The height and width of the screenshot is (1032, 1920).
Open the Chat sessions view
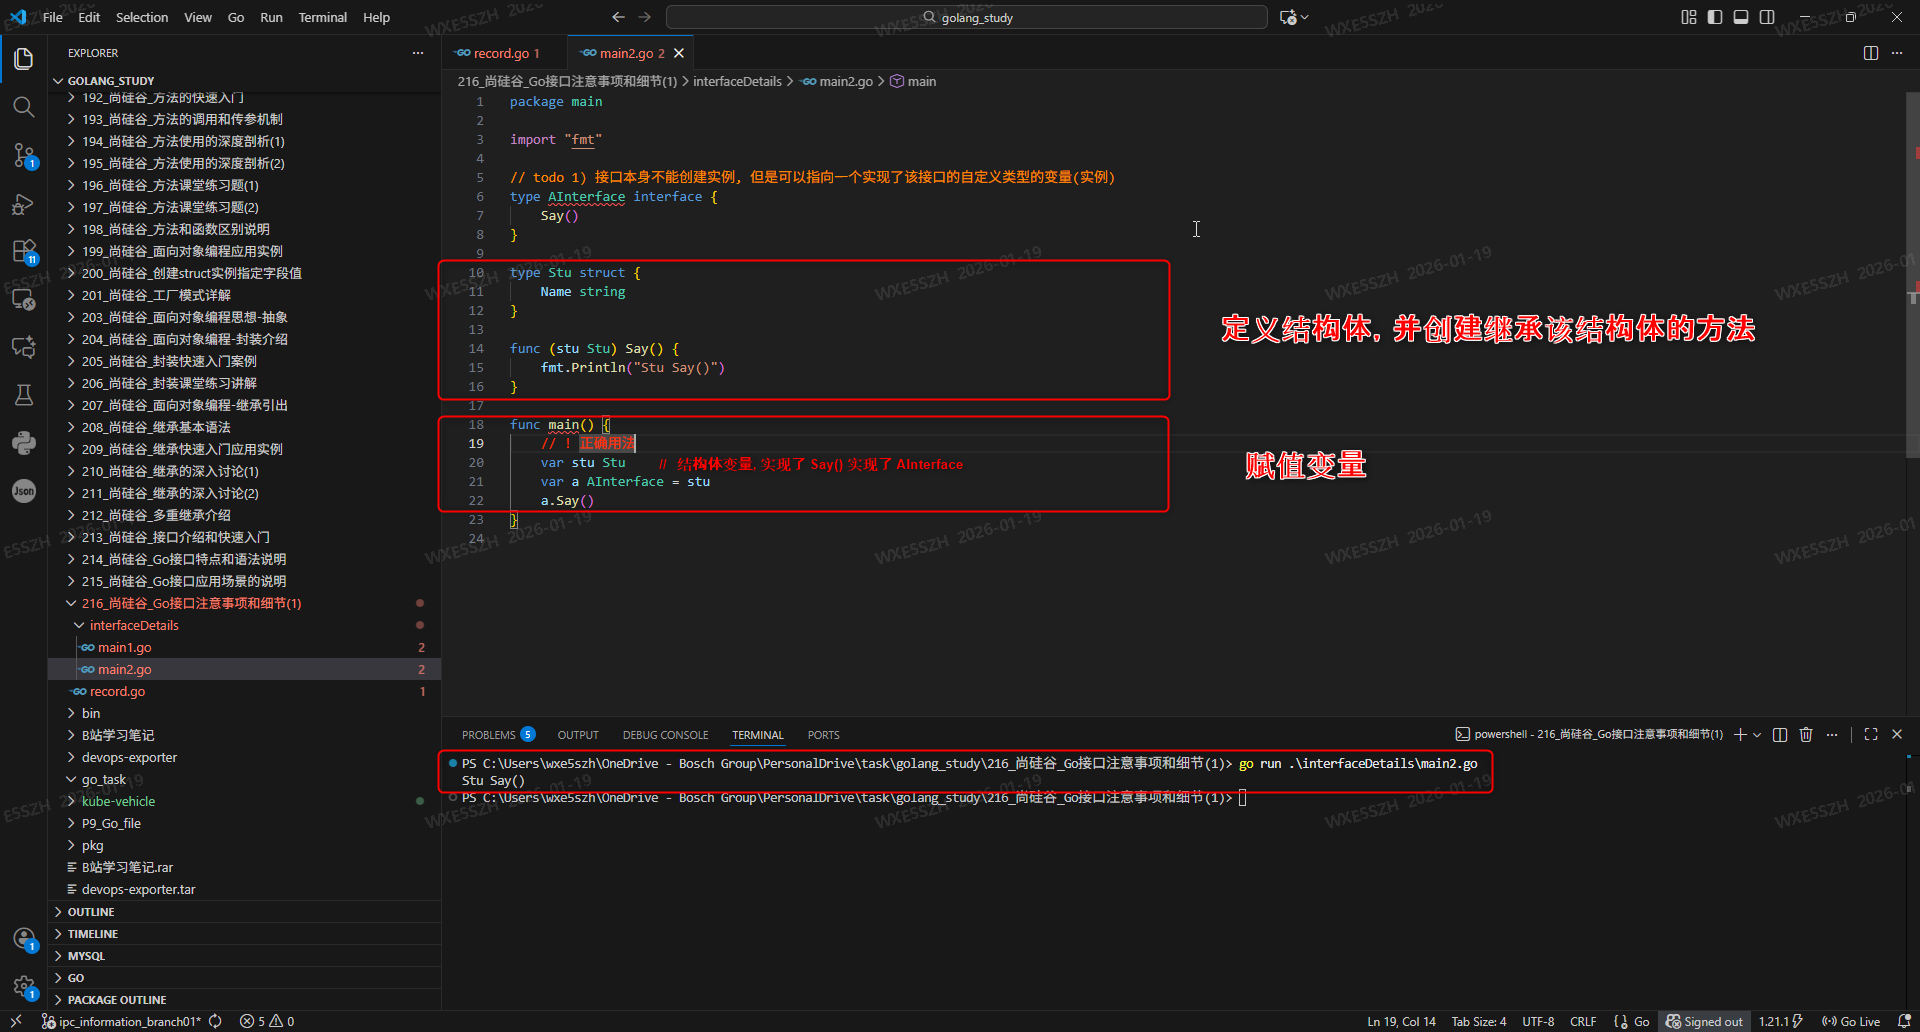coord(24,347)
